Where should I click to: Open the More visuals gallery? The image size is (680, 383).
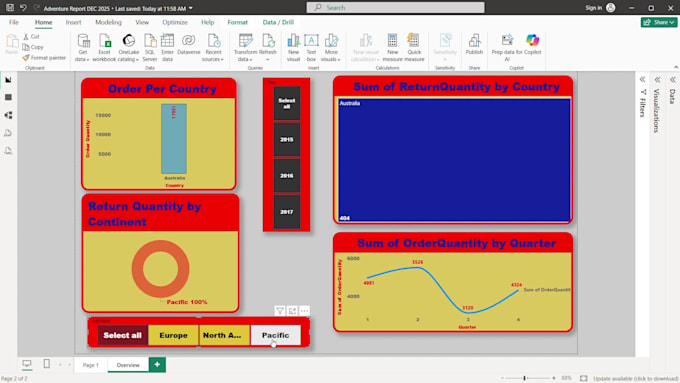point(331,48)
